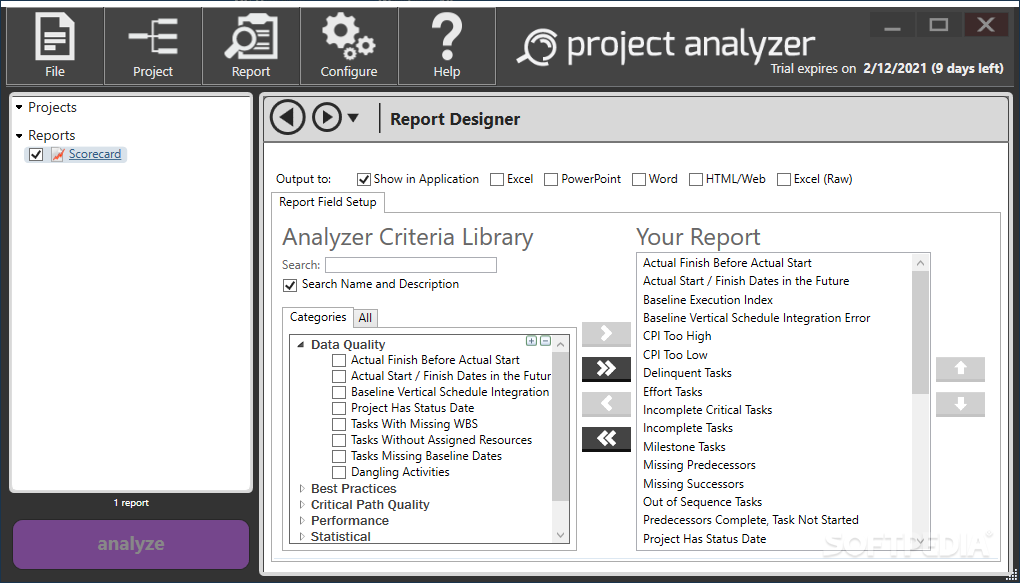Check Tasks Missing Baseline Dates checkbox
This screenshot has width=1020, height=583.
coord(339,456)
